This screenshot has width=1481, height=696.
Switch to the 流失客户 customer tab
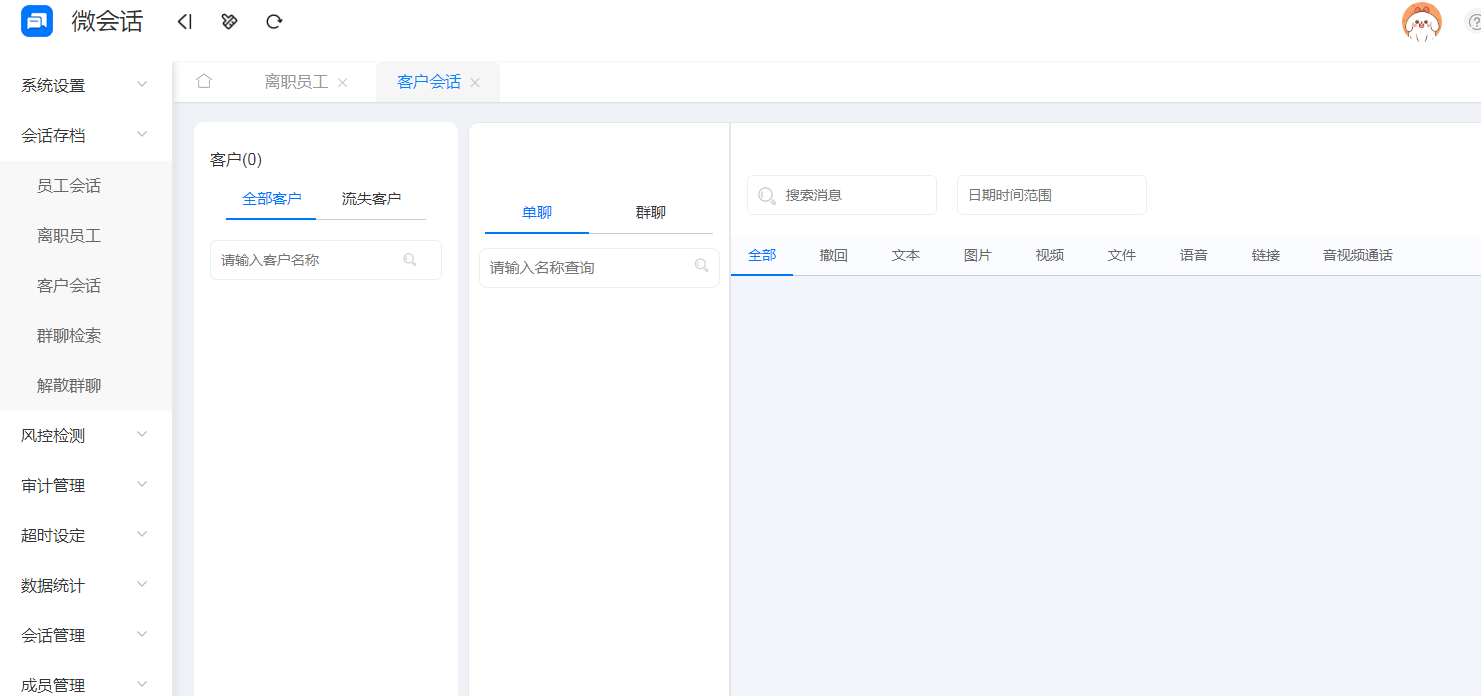(x=371, y=199)
